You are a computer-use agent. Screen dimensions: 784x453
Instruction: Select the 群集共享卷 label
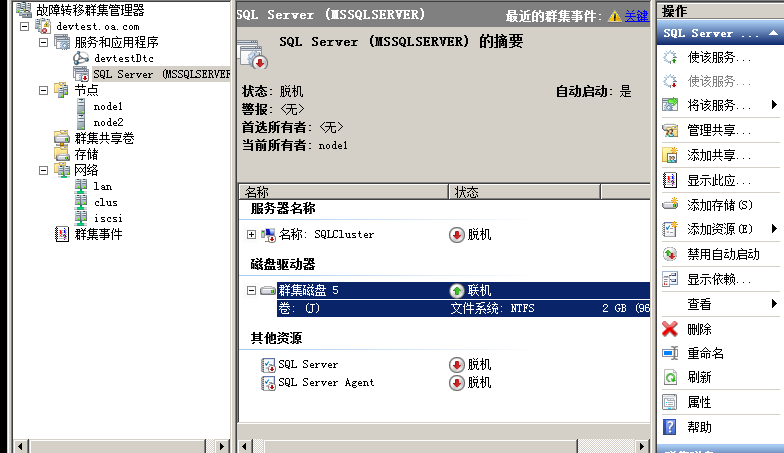click(104, 138)
